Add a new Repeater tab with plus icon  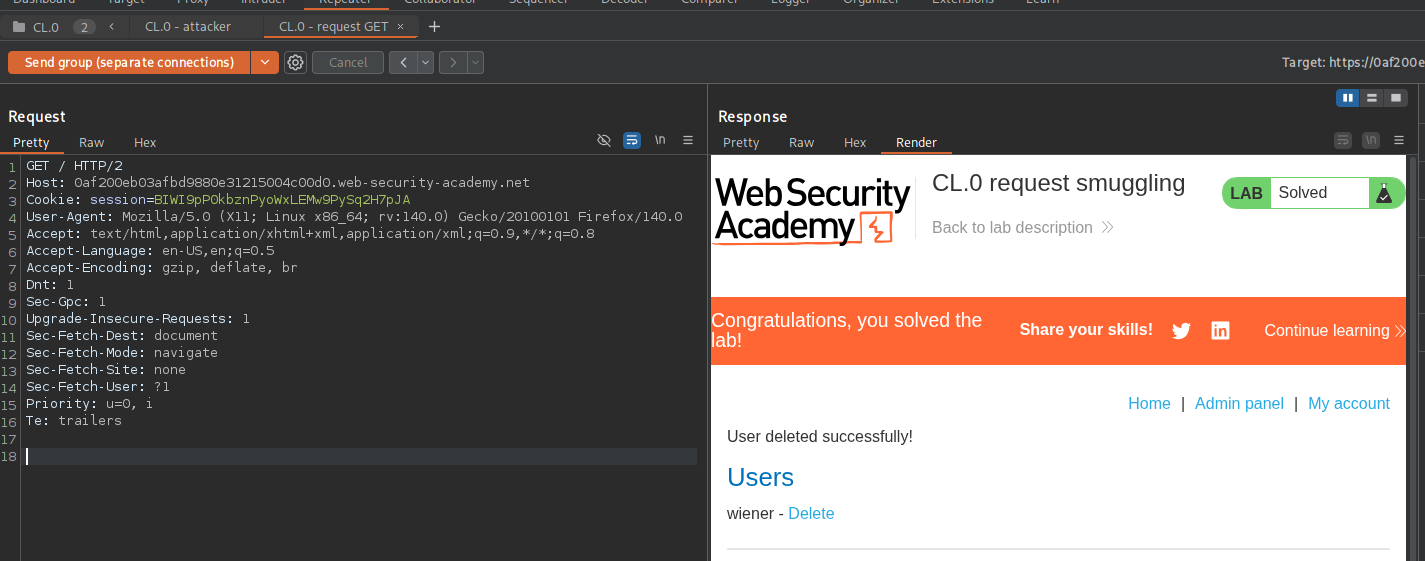tap(434, 27)
